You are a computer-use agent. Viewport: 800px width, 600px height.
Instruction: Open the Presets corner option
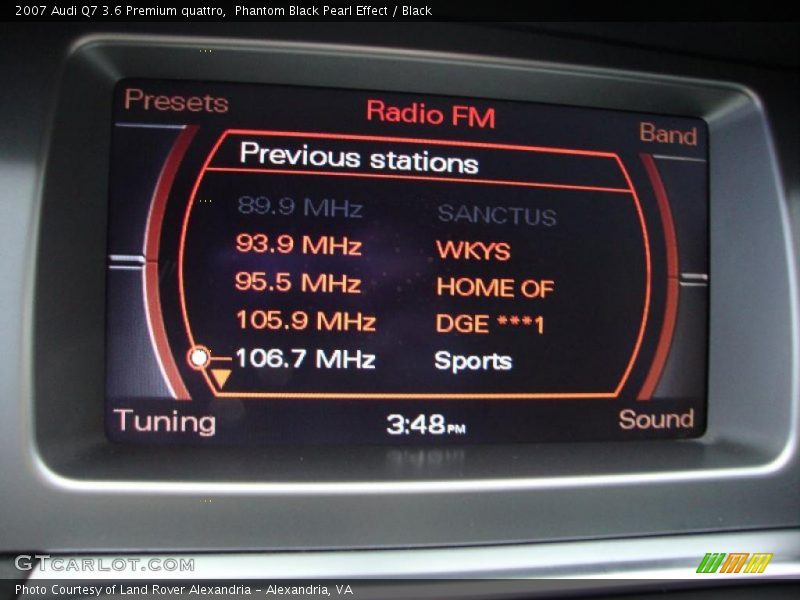click(x=176, y=101)
